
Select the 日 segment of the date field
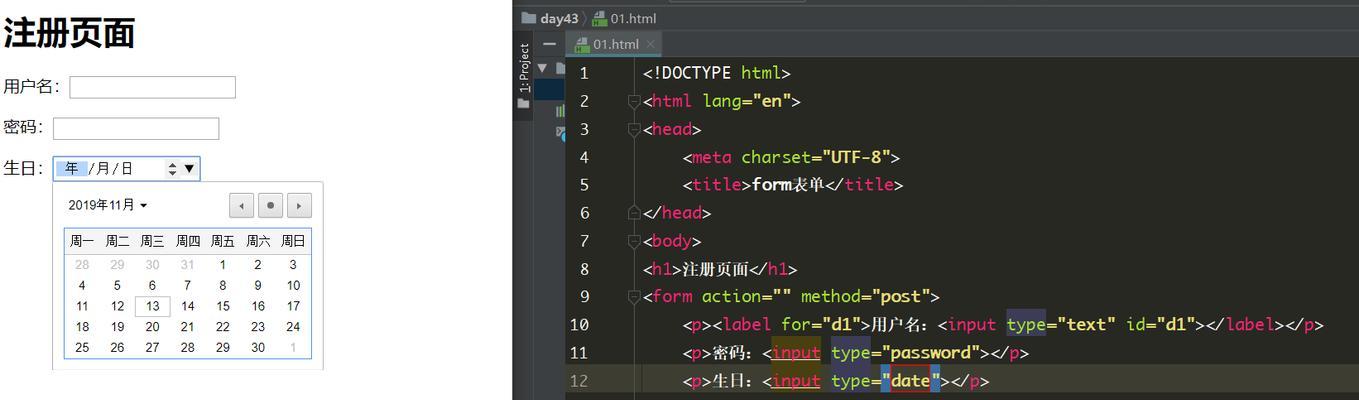tap(126, 169)
